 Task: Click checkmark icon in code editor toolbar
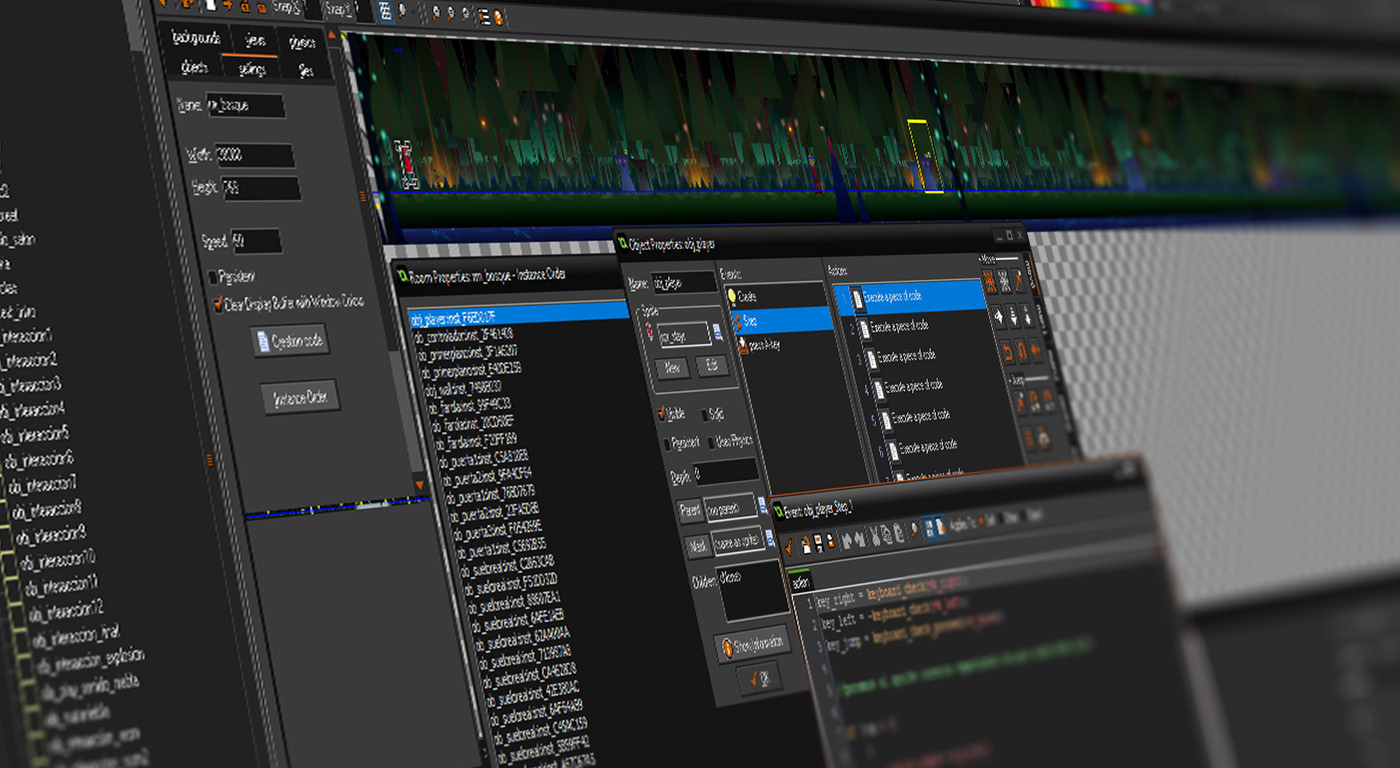pyautogui.click(x=789, y=547)
